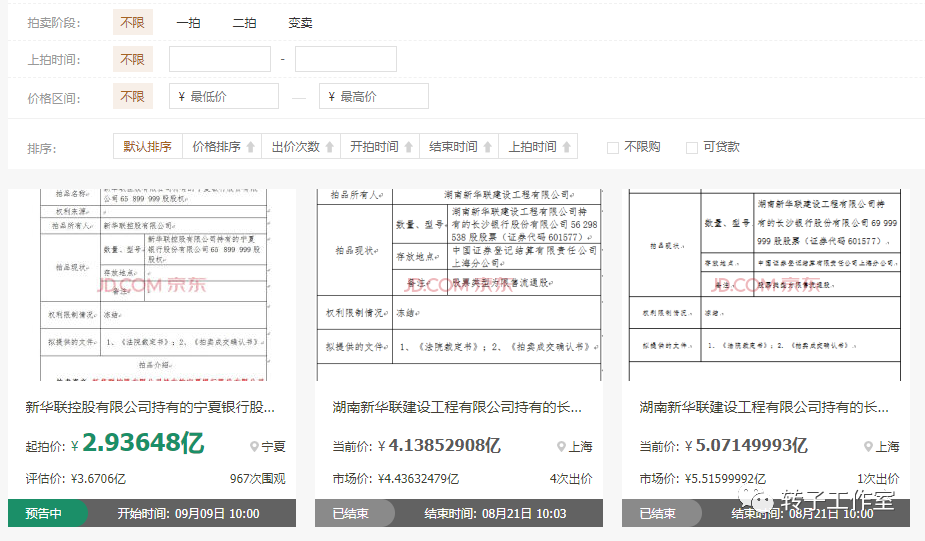The width and height of the screenshot is (925, 541).
Task: Sort listings by 出价次数
Action: click(301, 146)
